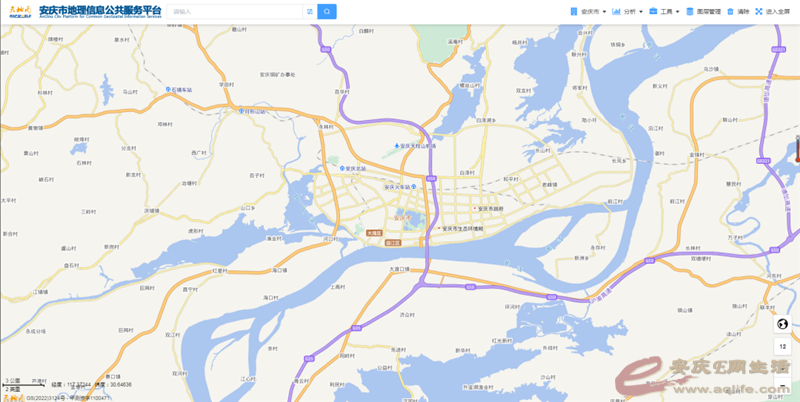
Task: Click the zoom level 12 indicator
Action: click(782, 347)
